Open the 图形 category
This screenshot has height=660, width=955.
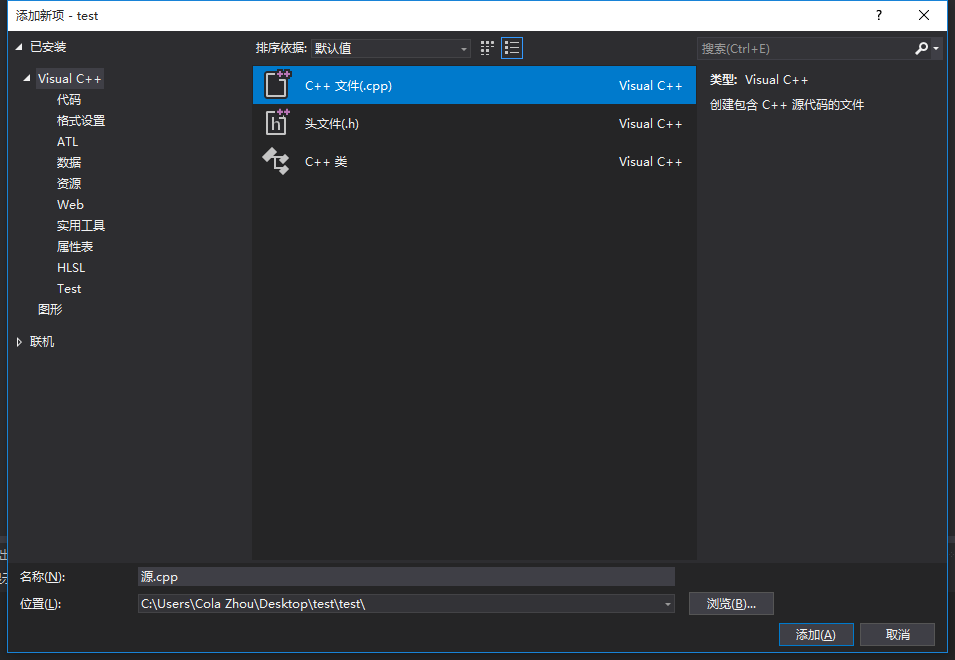pos(50,309)
